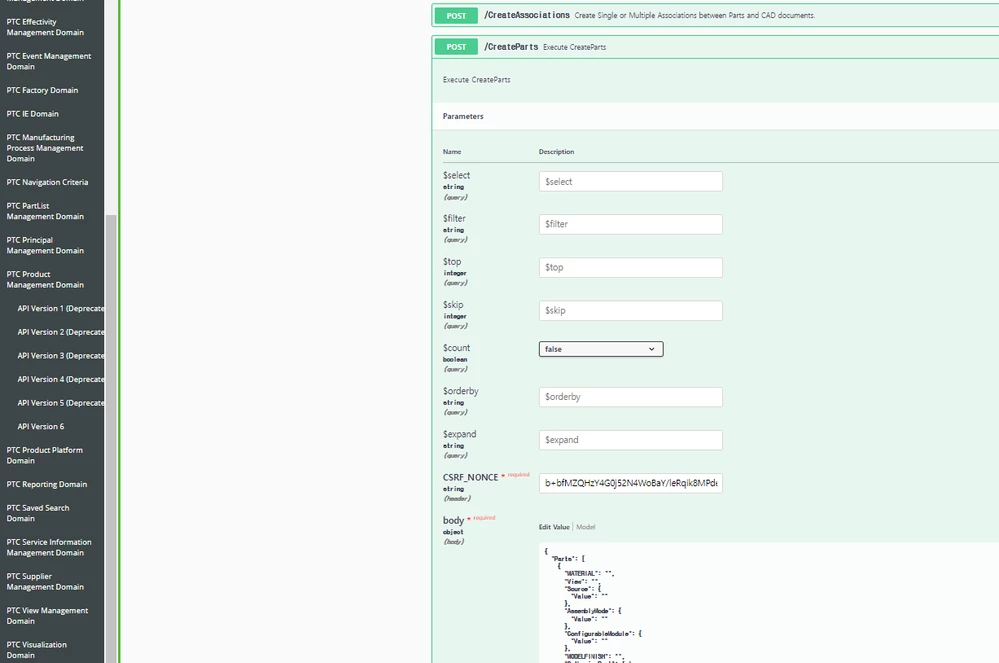
Task: Open the $count false dropdown
Action: pyautogui.click(x=601, y=349)
